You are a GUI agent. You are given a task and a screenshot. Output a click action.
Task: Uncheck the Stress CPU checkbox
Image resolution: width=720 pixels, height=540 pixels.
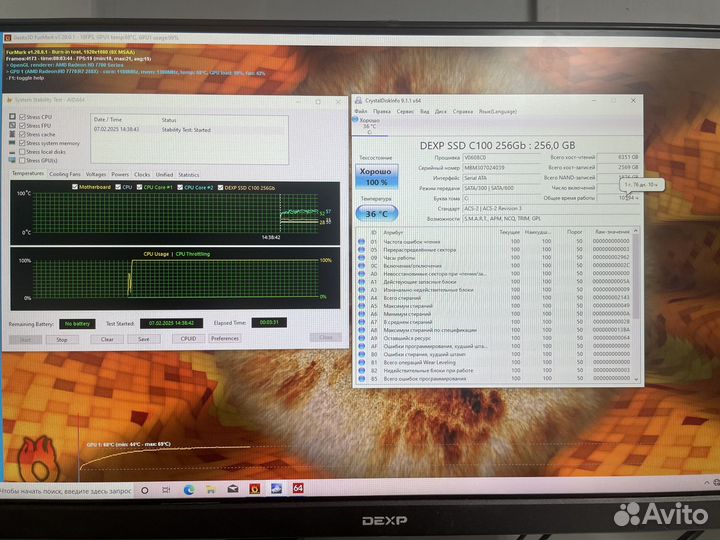coord(22,117)
